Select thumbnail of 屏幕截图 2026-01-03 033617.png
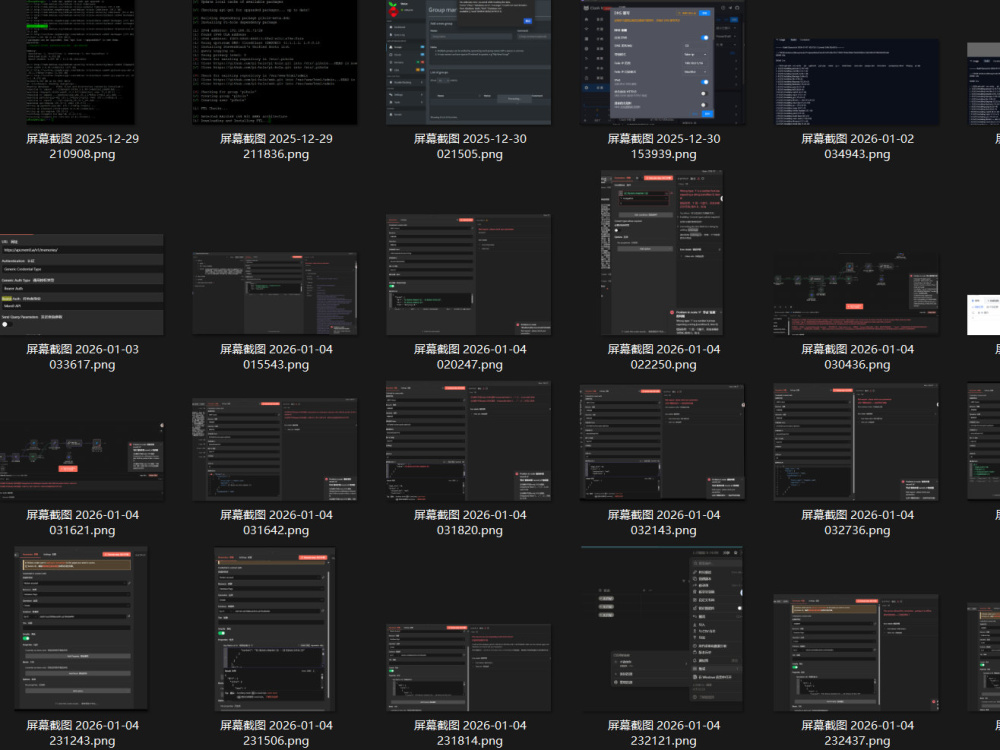The height and width of the screenshot is (750, 1000). [x=82, y=284]
